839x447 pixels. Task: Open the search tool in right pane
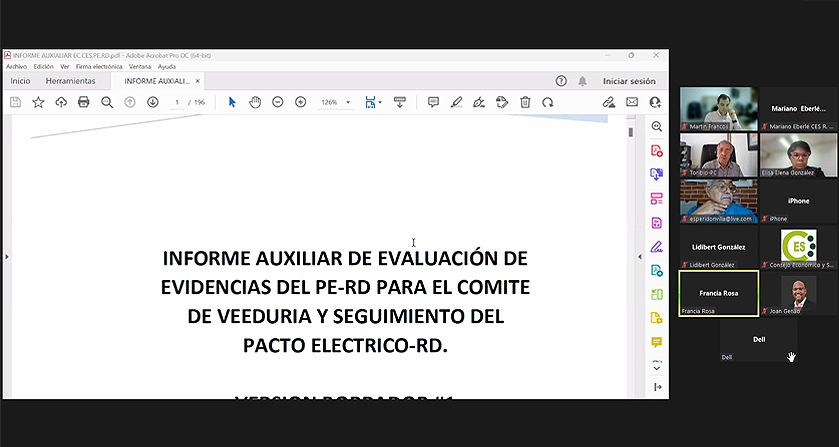click(x=657, y=126)
